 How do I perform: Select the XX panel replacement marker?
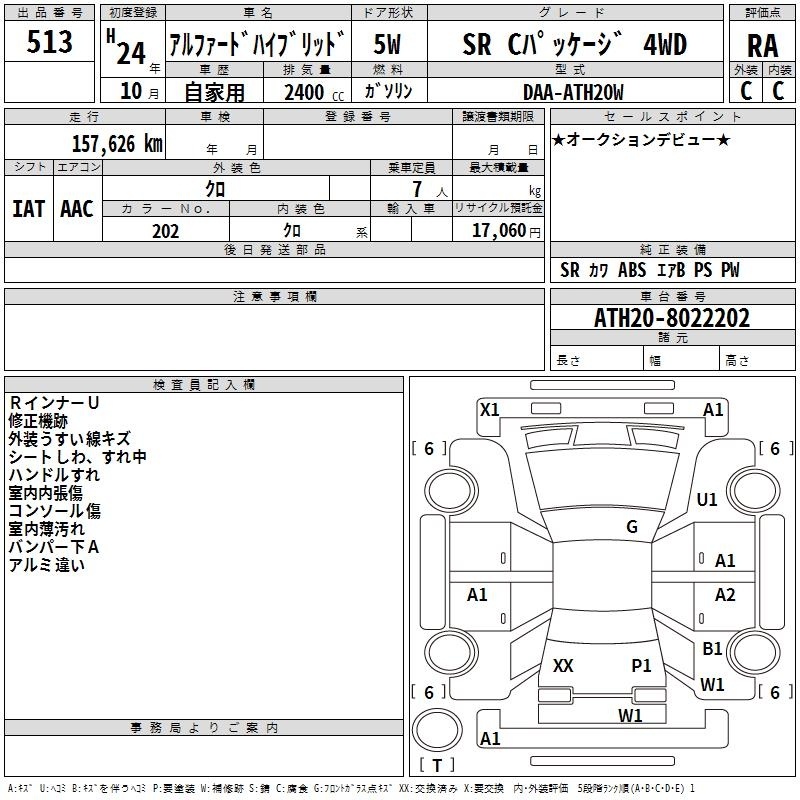tap(563, 665)
